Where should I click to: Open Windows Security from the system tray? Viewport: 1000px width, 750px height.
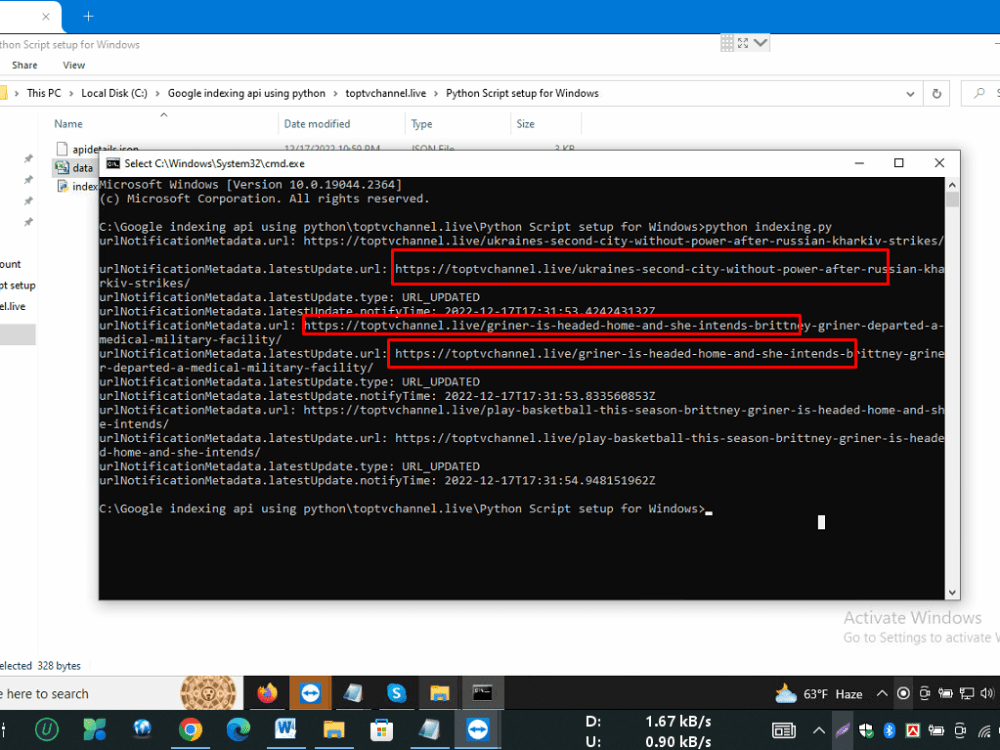pos(866,730)
